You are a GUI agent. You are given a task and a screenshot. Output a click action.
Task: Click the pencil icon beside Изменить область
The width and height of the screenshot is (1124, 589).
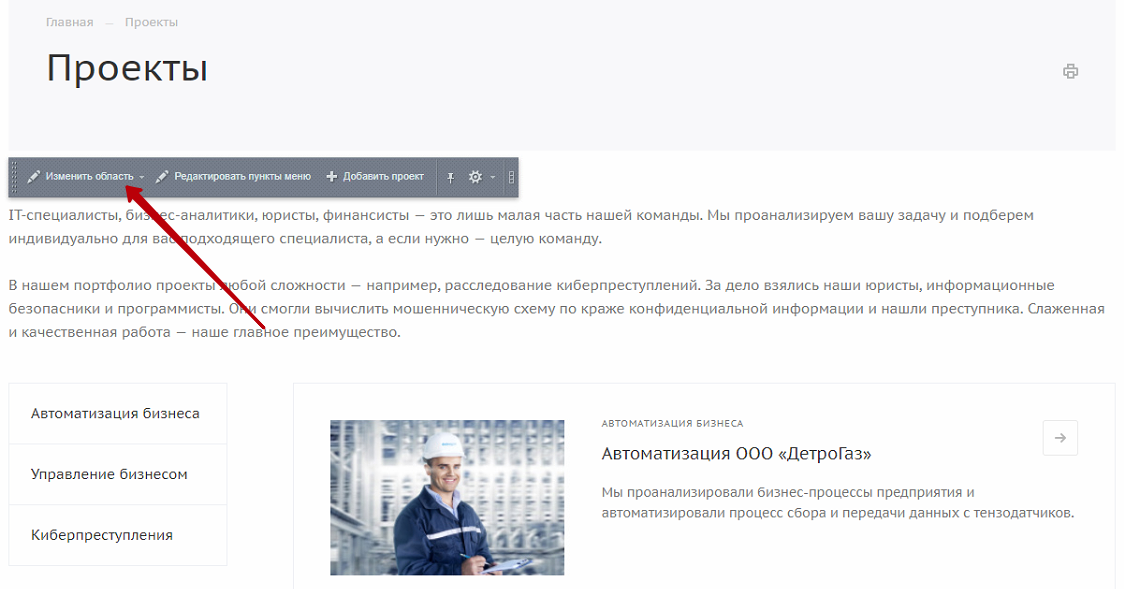coord(33,176)
